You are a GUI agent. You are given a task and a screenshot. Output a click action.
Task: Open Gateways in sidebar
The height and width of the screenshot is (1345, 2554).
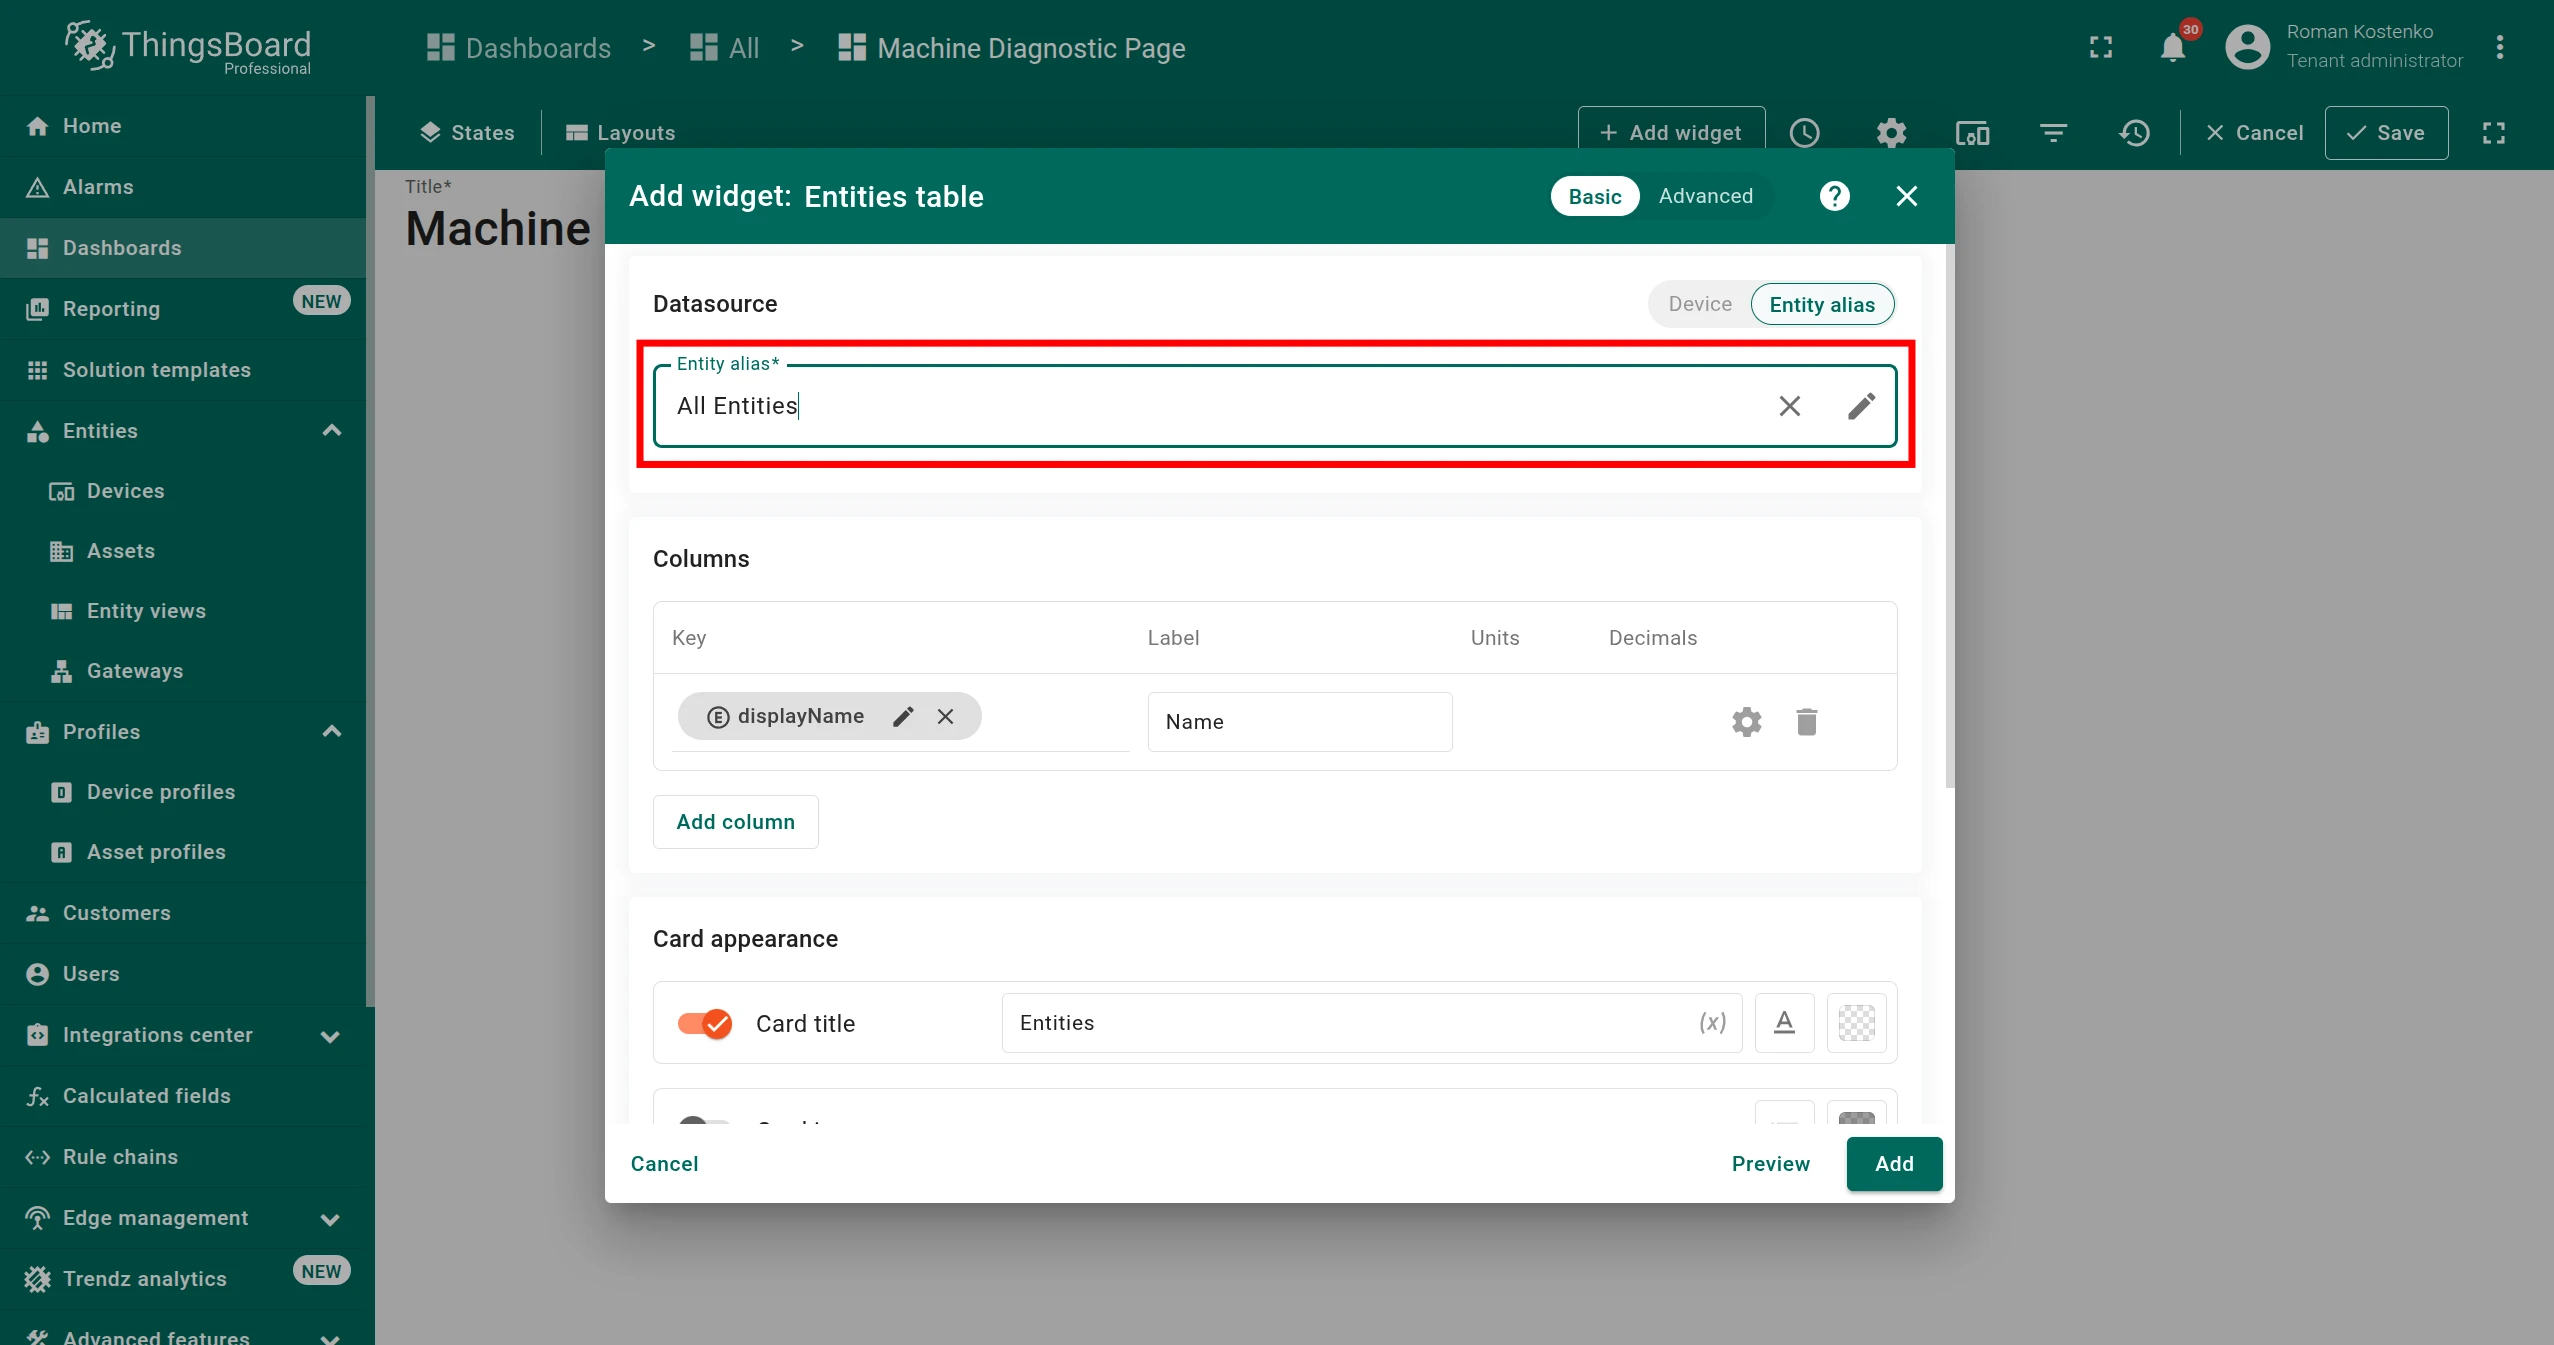185,671
